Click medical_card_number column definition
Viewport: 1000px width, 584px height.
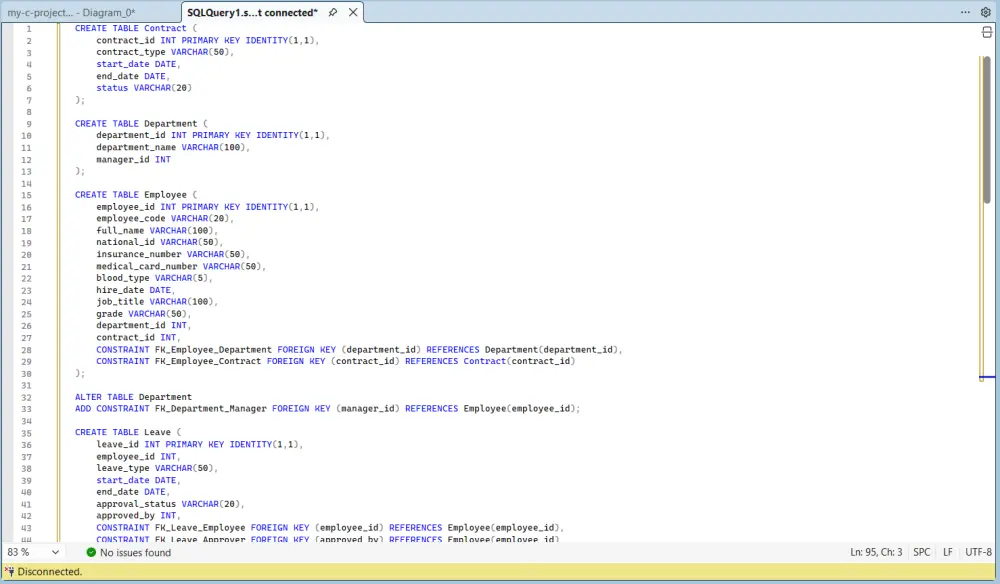(181, 266)
